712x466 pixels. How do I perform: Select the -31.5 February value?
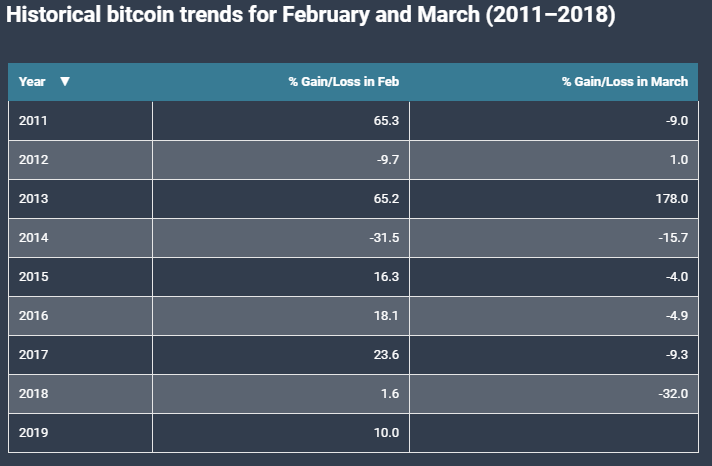pyautogui.click(x=384, y=238)
